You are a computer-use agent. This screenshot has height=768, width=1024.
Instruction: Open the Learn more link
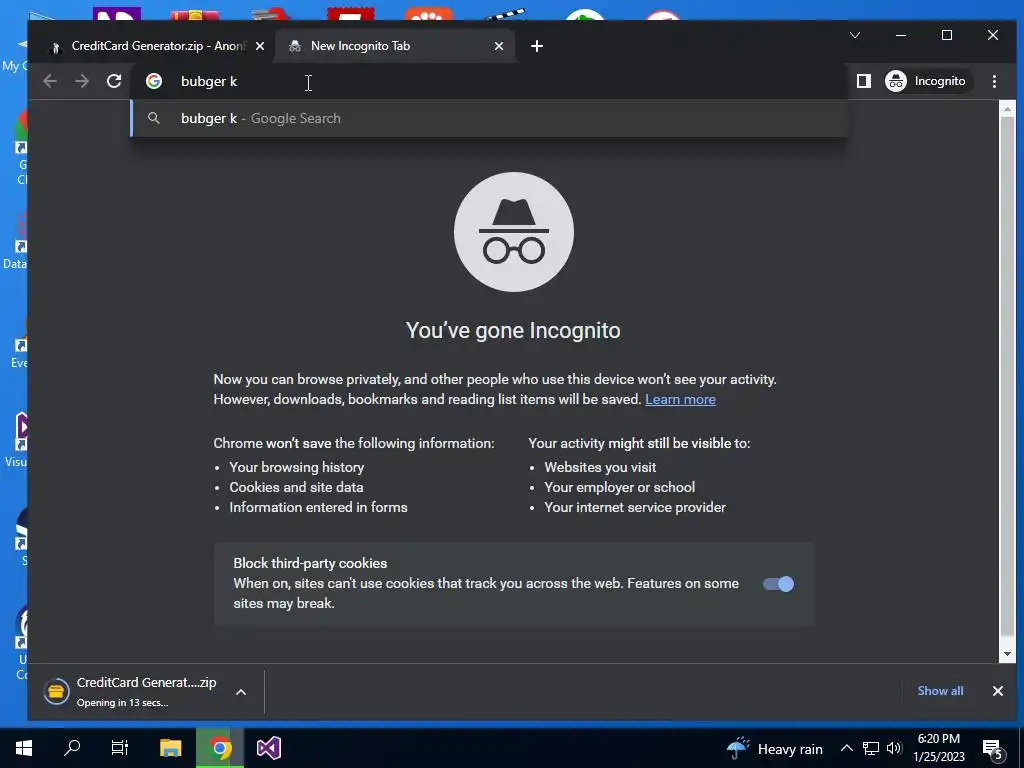point(680,399)
